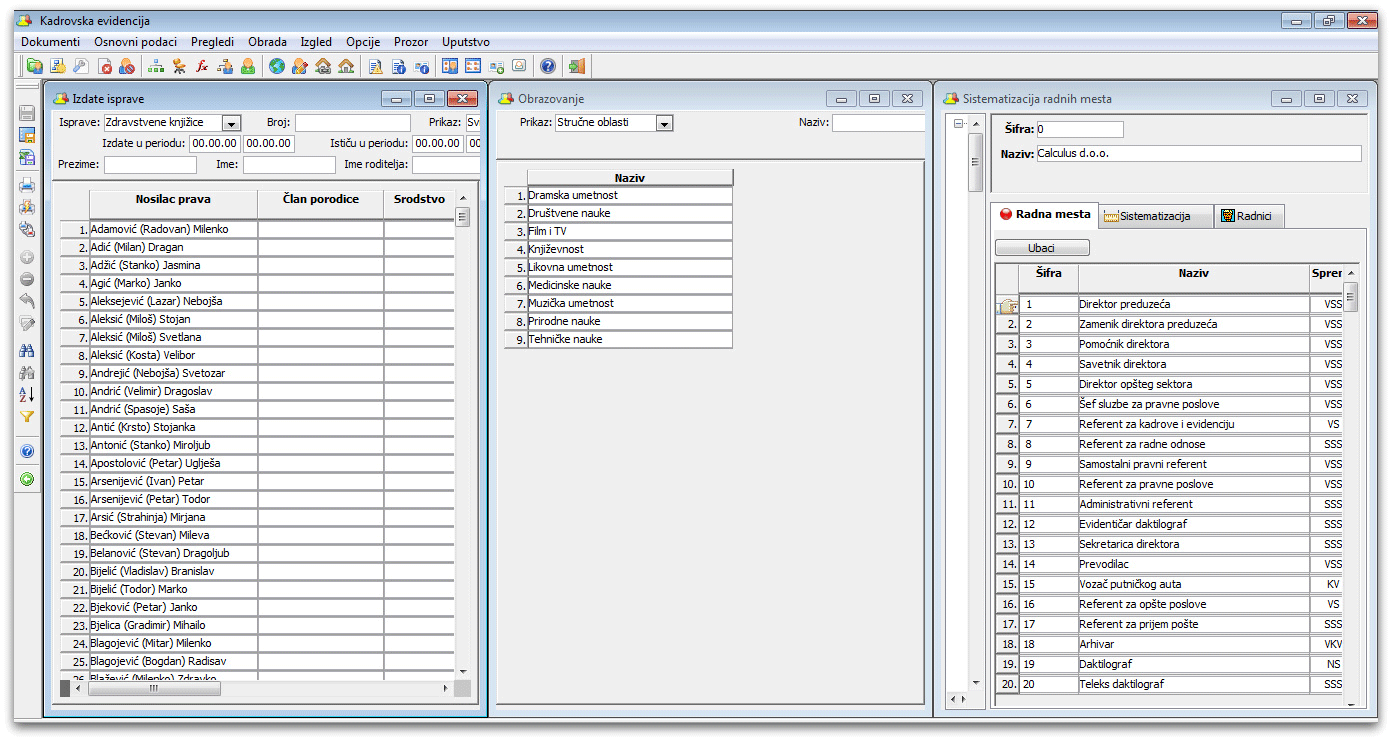Open the Osnovni podaci menu

135,42
